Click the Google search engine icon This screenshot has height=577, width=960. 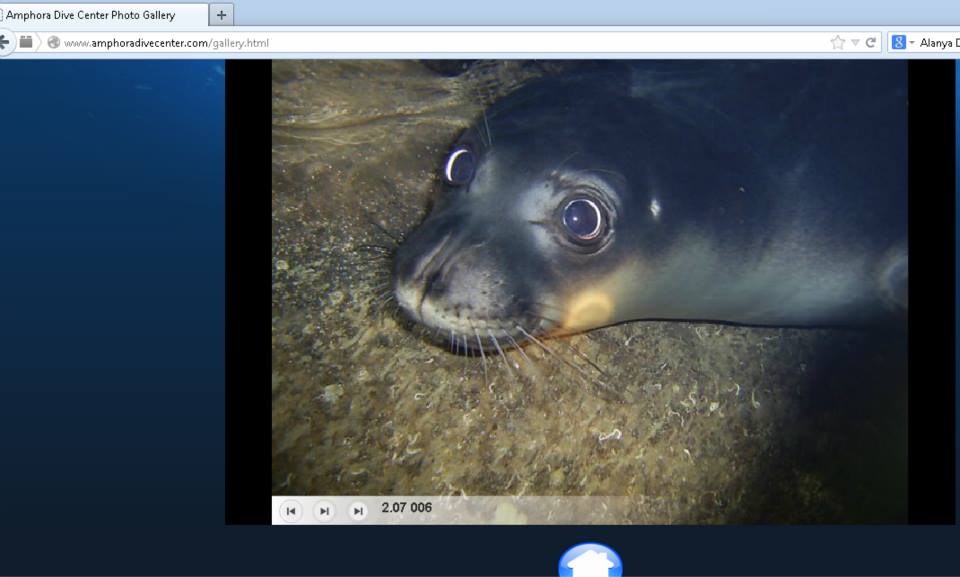point(898,42)
